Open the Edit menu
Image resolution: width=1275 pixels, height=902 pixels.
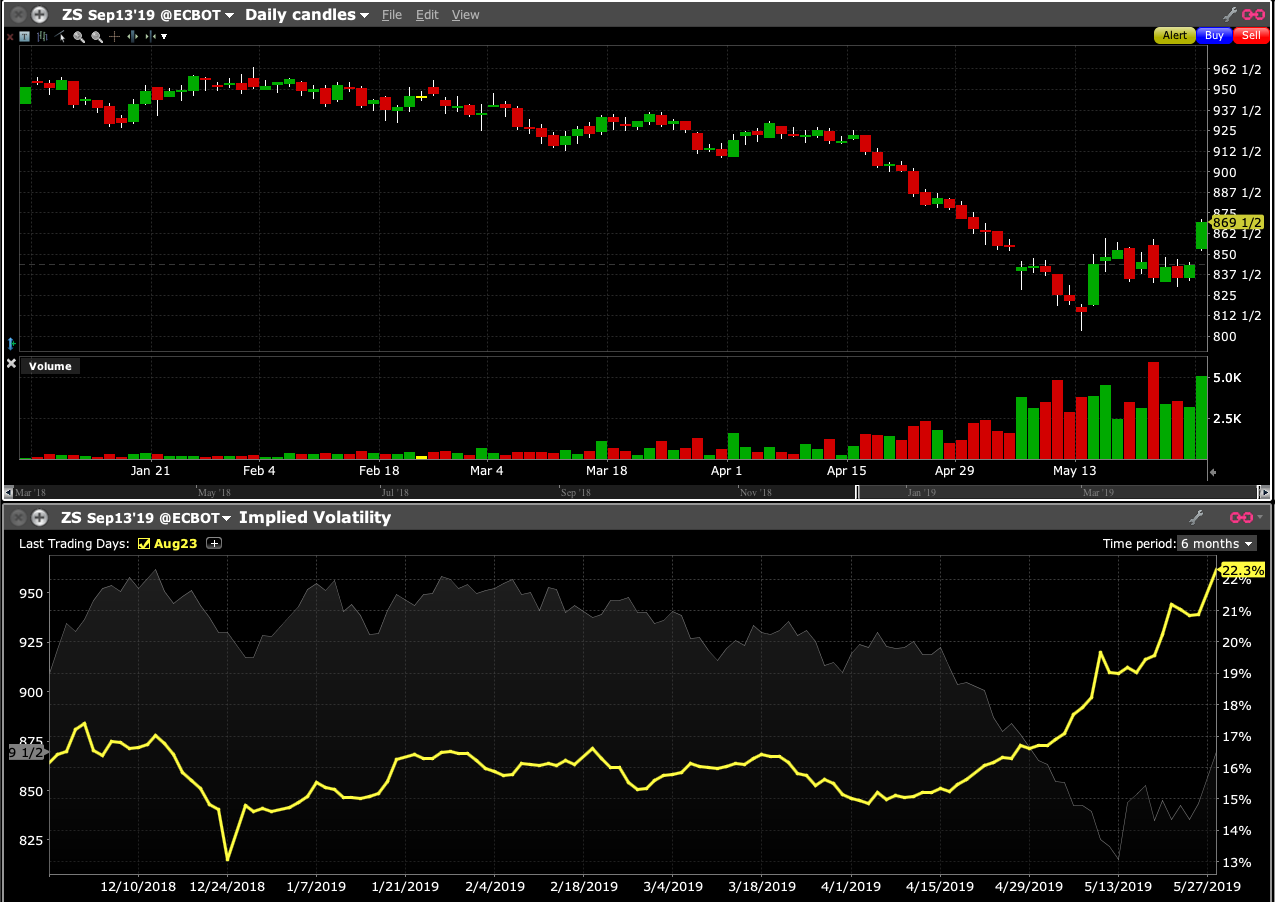point(427,15)
